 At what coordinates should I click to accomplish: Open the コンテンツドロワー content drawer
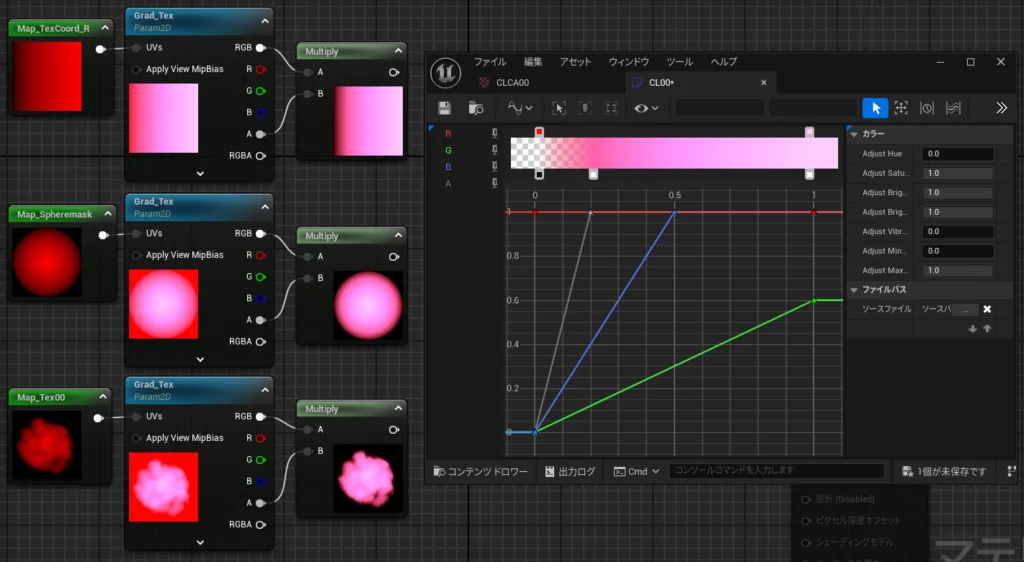point(480,471)
